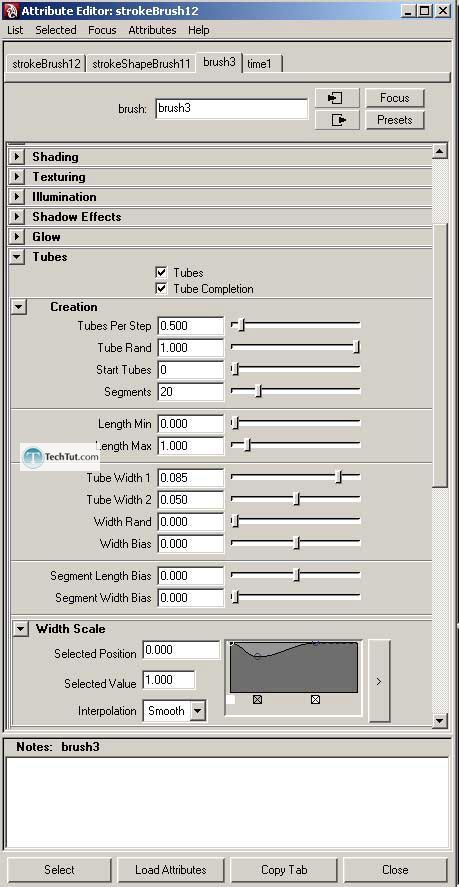Viewport: 459px width, 887px height.
Task: Click the Load Attributes button
Action: [170, 869]
